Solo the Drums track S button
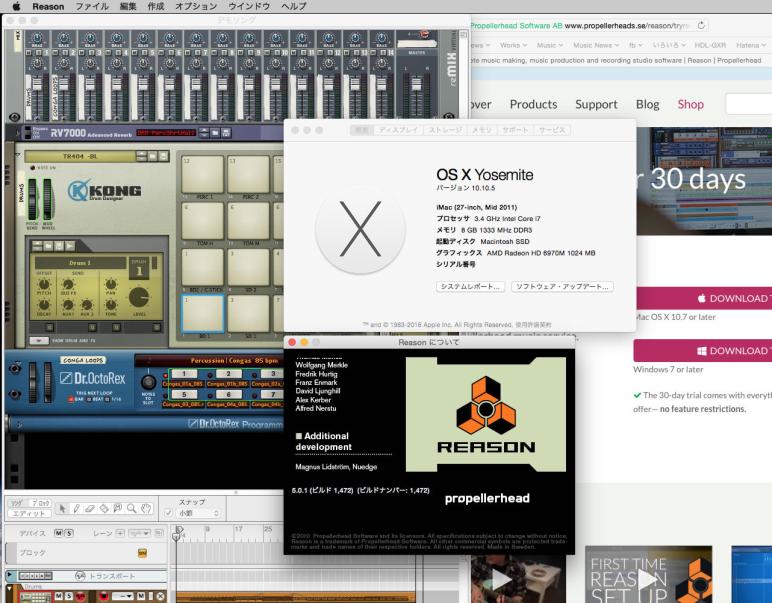The width and height of the screenshot is (772, 603). [x=68, y=596]
